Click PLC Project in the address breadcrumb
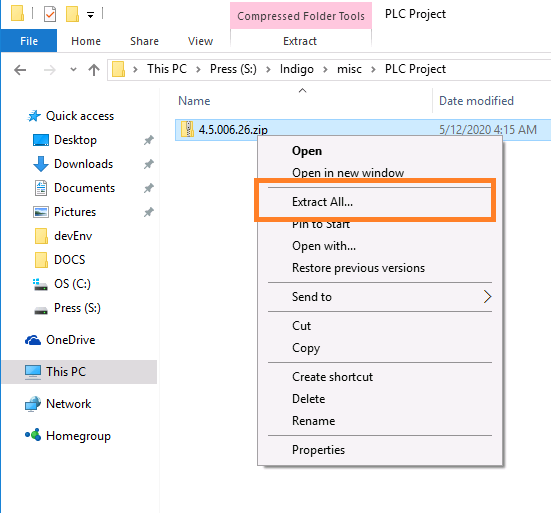The image size is (551, 513). click(x=415, y=69)
